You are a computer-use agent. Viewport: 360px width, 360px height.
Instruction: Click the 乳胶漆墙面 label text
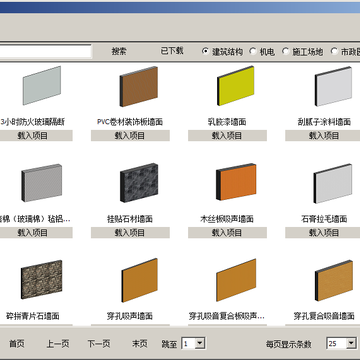[227, 122]
